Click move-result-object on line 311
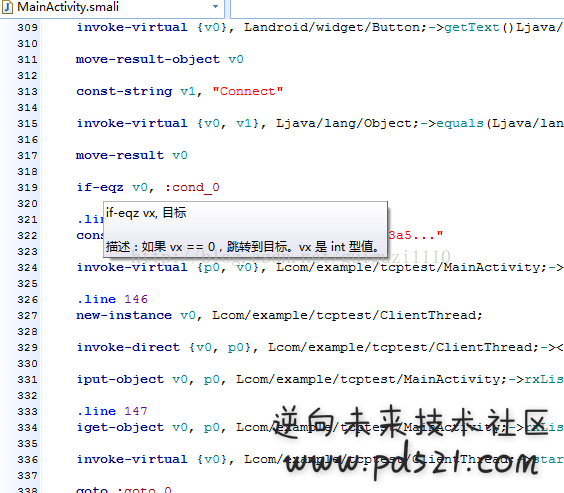Screen dimensions: 564x493 click(x=148, y=59)
